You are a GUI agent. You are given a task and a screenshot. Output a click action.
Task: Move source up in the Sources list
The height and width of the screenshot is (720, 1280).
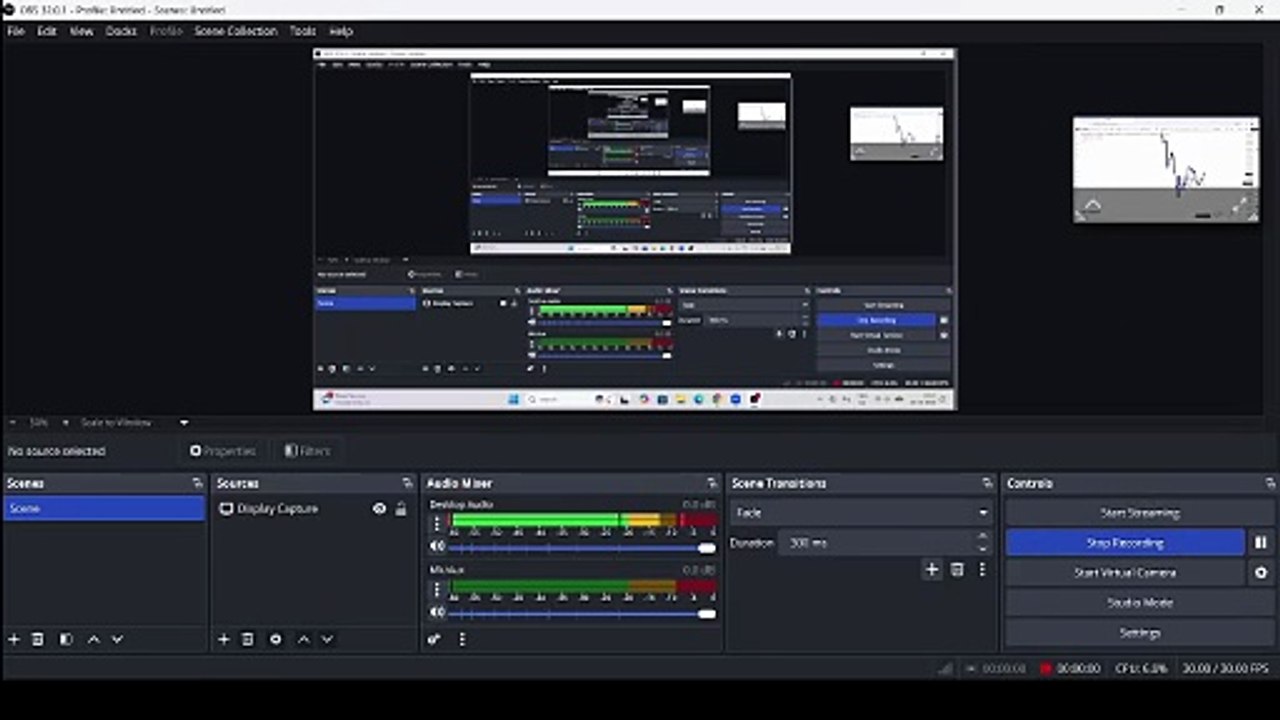304,639
